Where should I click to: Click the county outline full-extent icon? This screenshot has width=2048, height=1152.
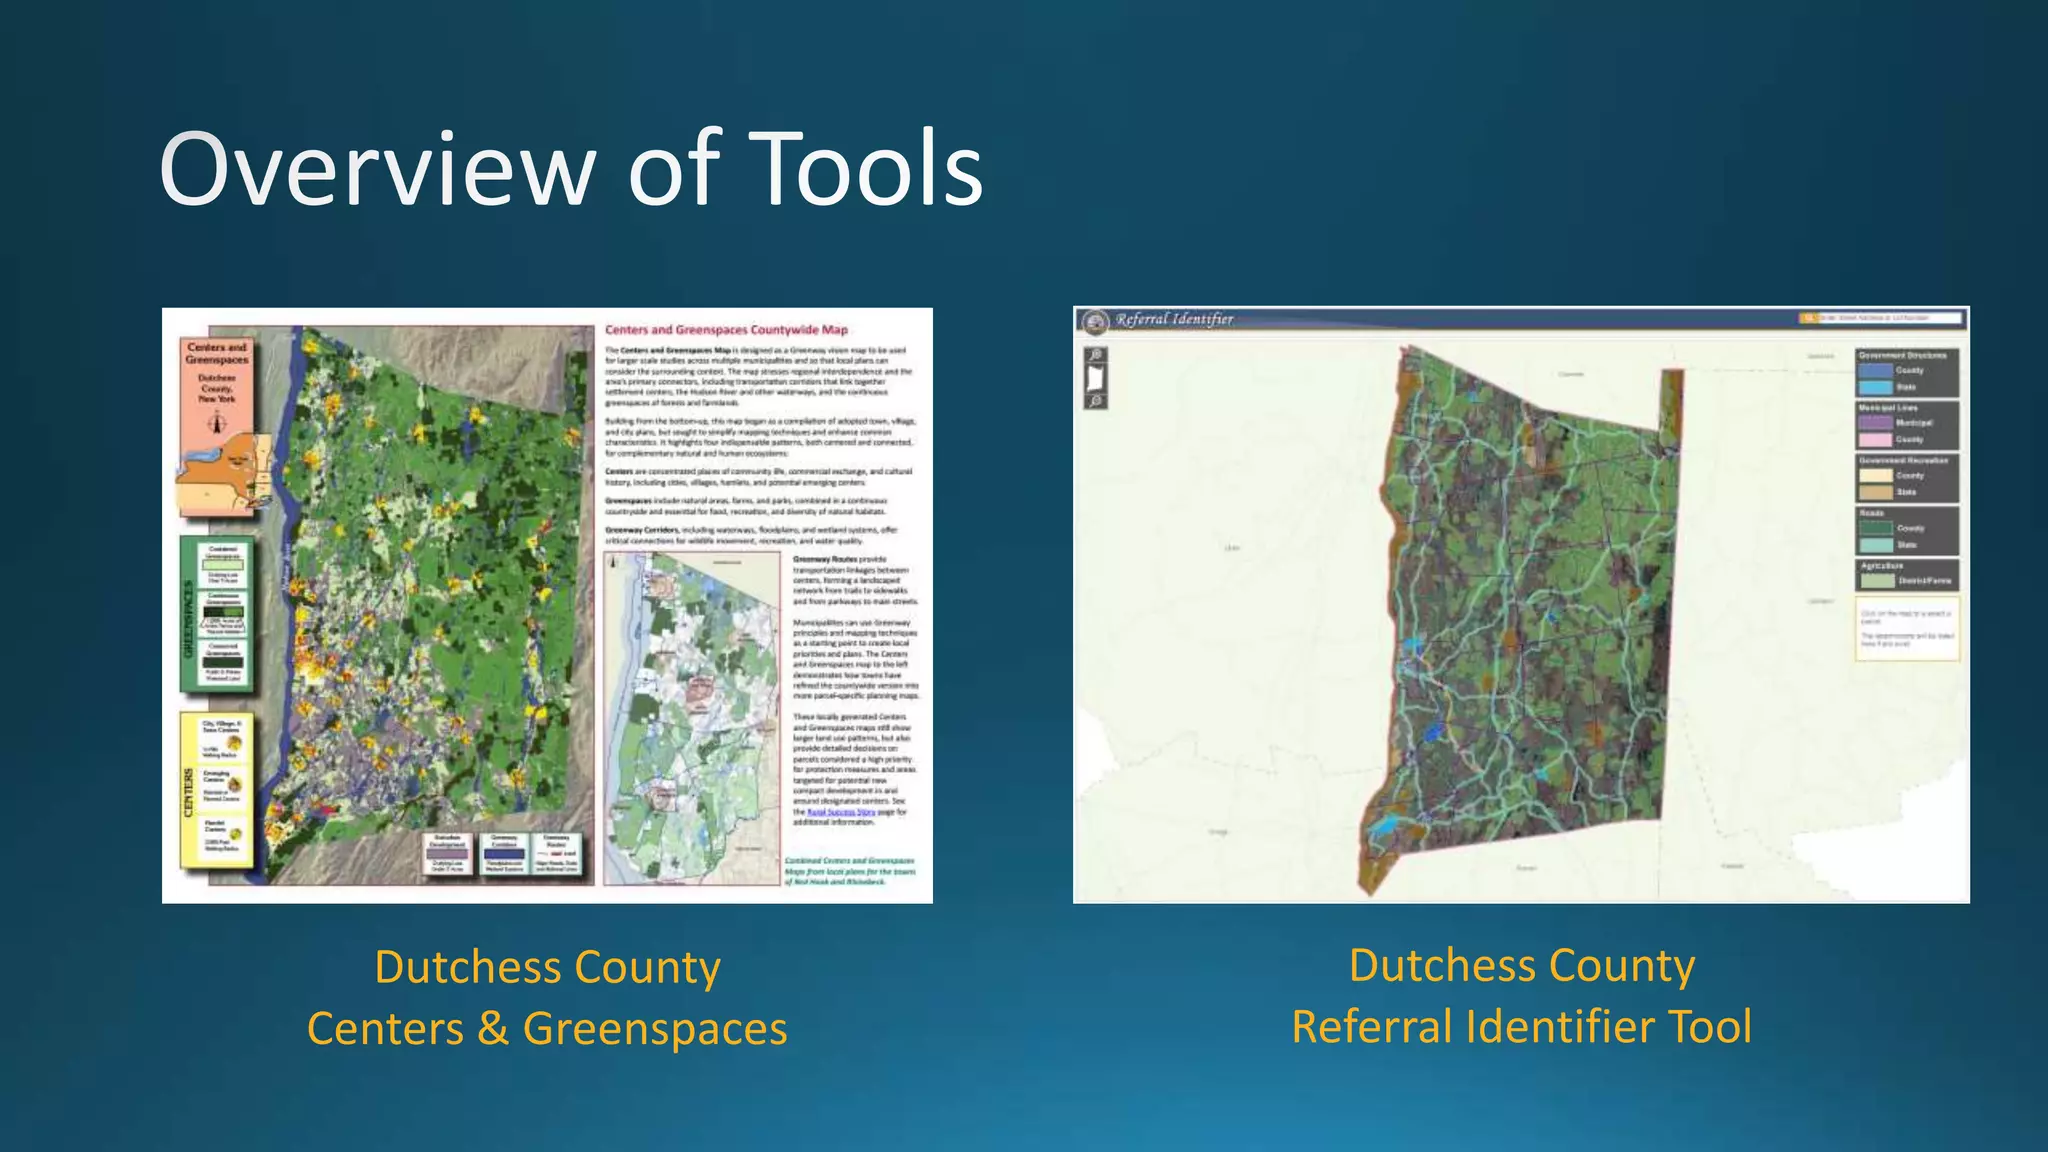tap(1096, 378)
